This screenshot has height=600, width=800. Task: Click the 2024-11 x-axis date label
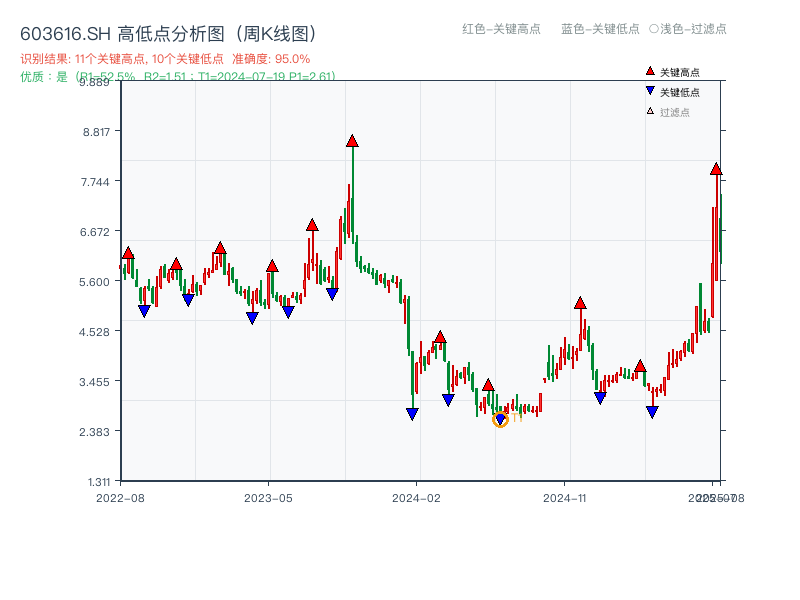point(564,498)
